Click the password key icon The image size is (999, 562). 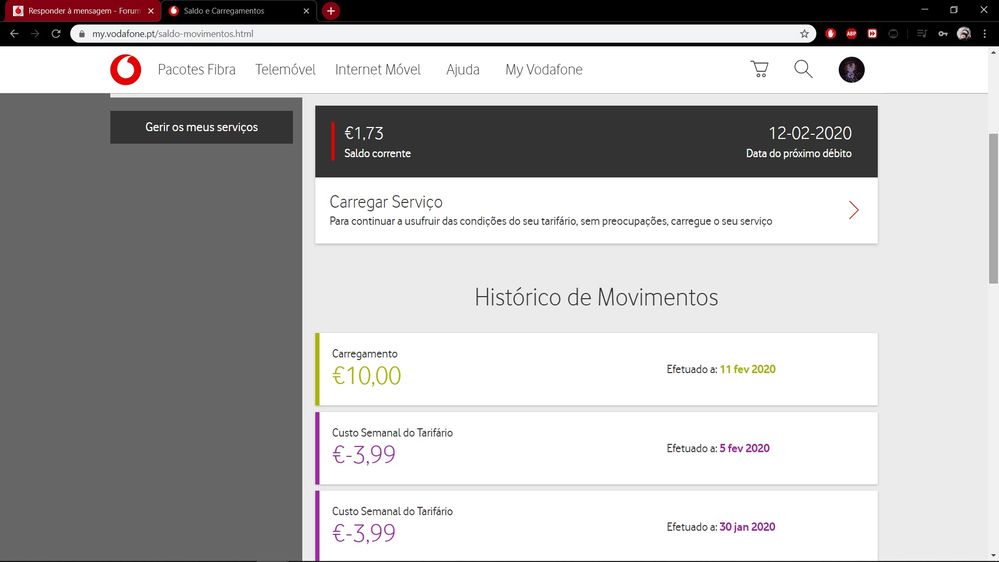point(942,33)
